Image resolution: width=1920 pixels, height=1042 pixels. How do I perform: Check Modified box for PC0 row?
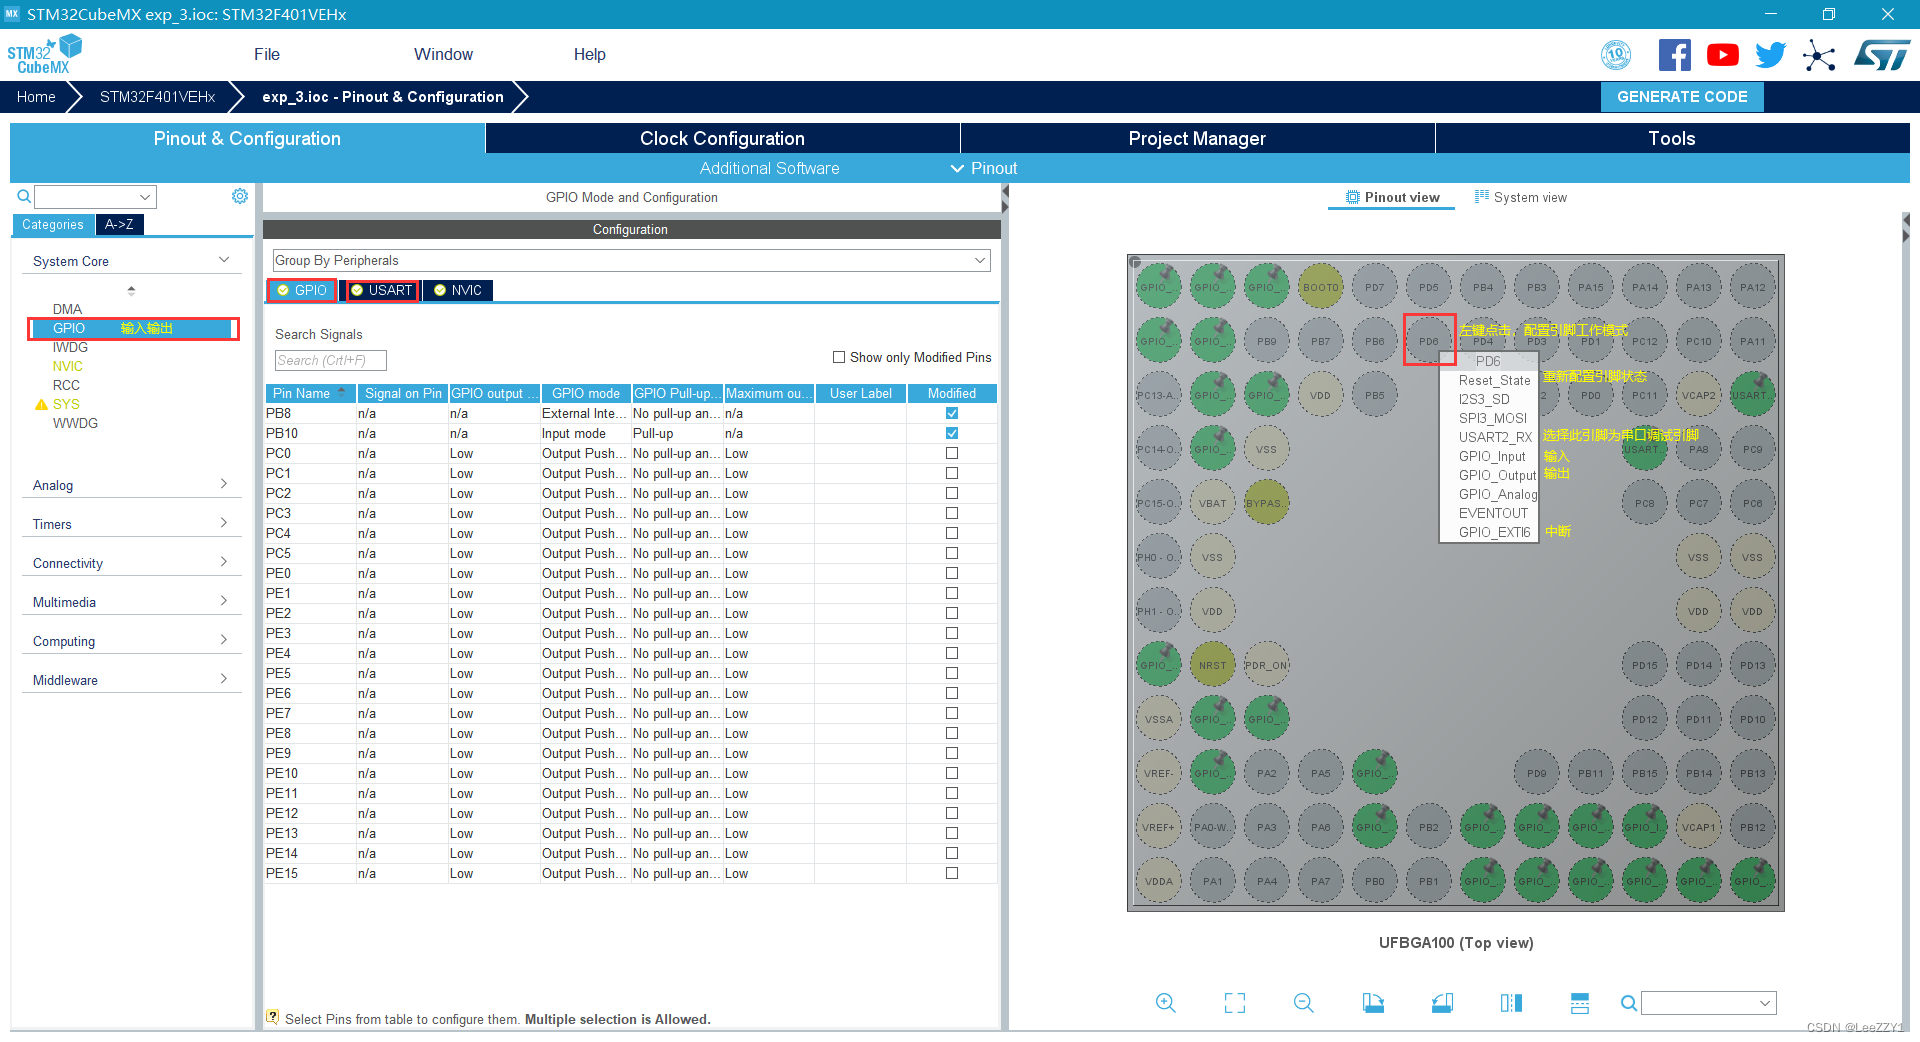coord(952,453)
